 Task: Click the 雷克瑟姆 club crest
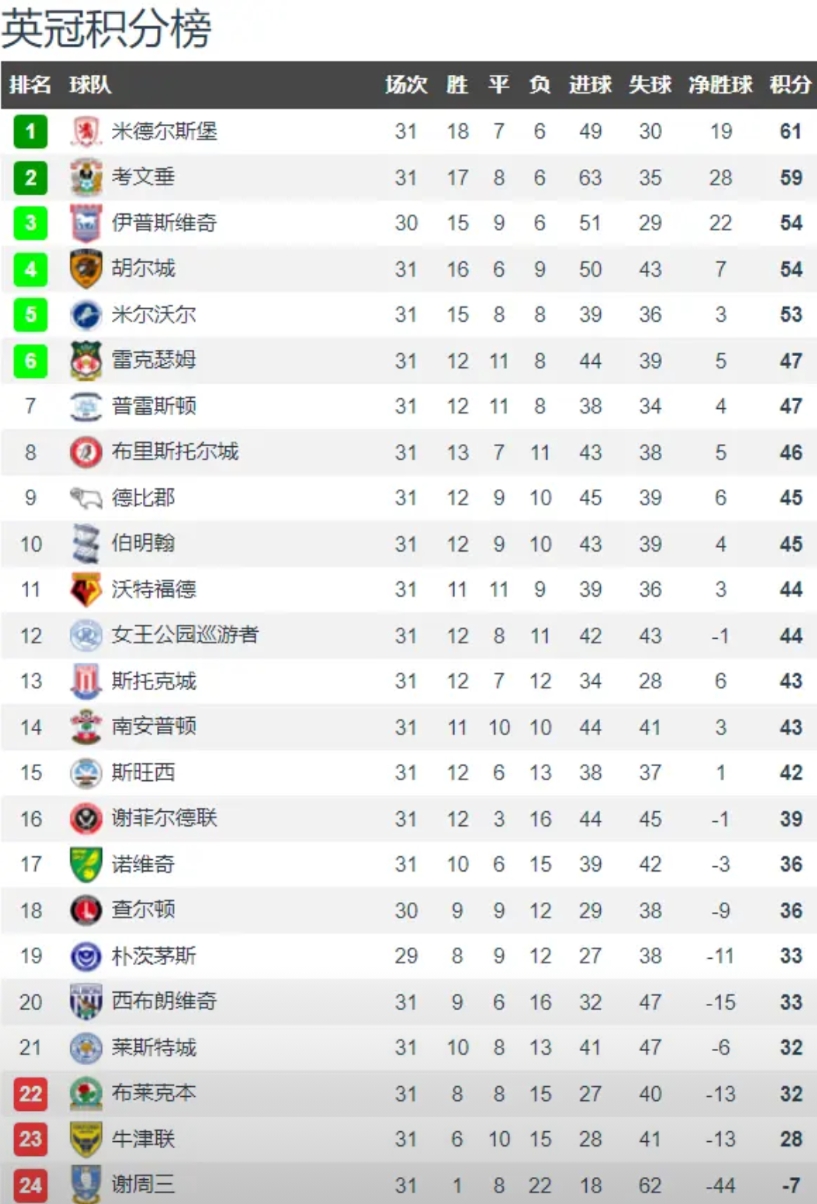(x=87, y=361)
